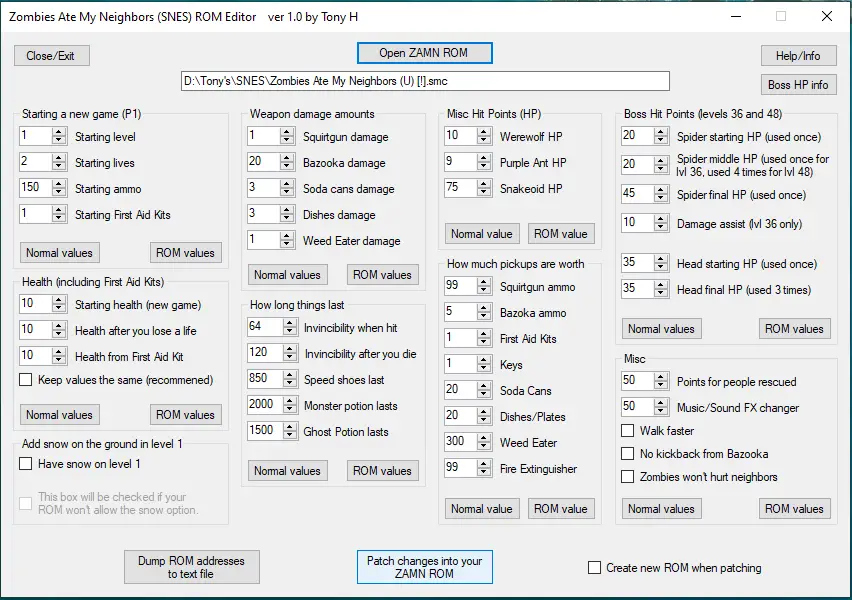Click ROM values under How long things last
Image resolution: width=852 pixels, height=600 pixels.
click(x=383, y=471)
